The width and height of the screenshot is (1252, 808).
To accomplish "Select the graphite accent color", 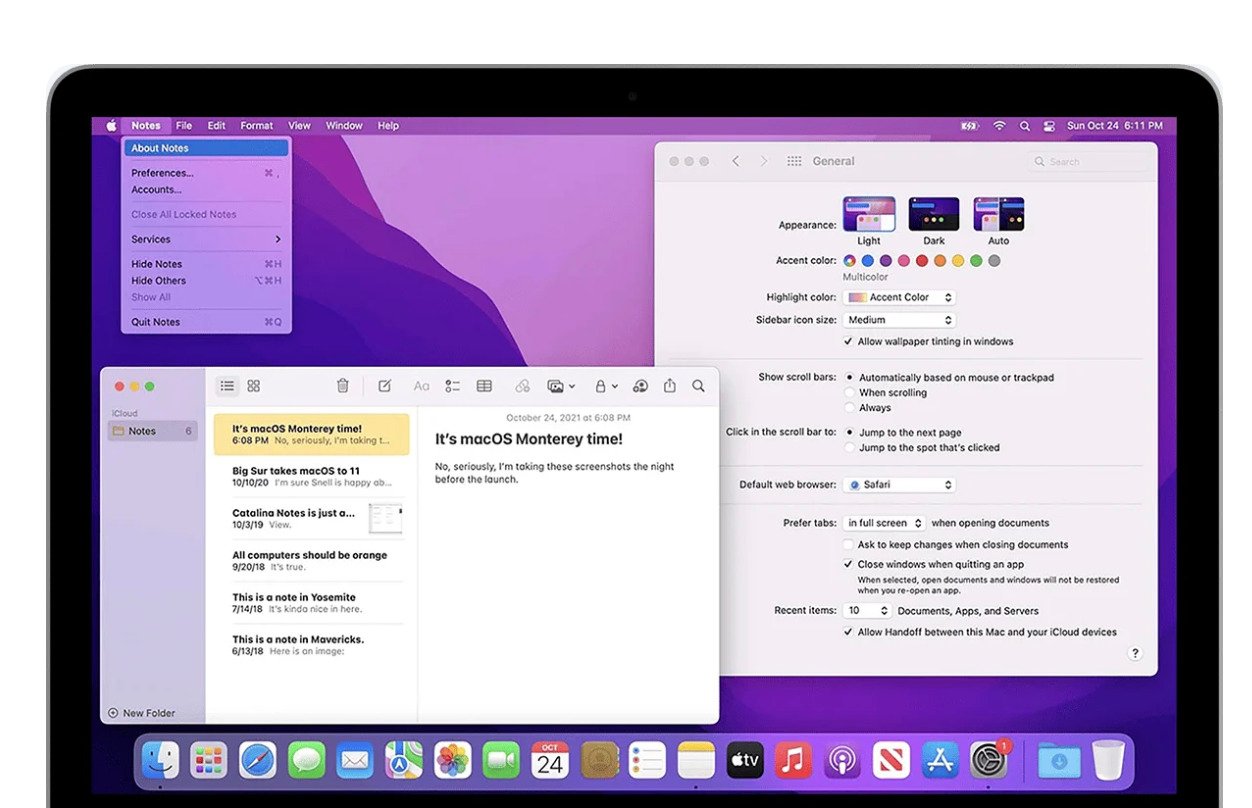I will point(994,261).
